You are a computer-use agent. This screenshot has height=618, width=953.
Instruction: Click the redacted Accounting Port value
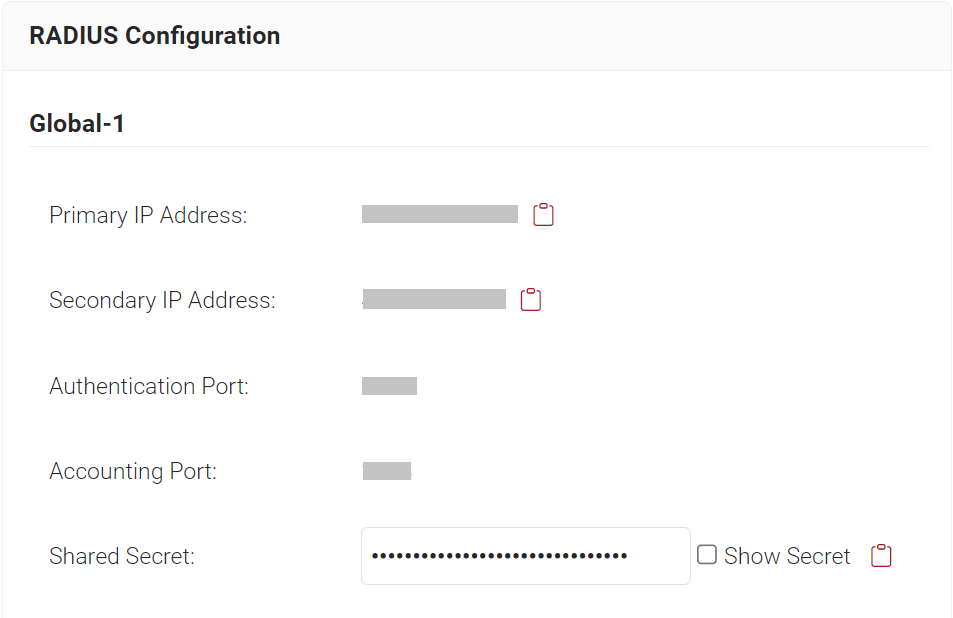[x=387, y=471]
